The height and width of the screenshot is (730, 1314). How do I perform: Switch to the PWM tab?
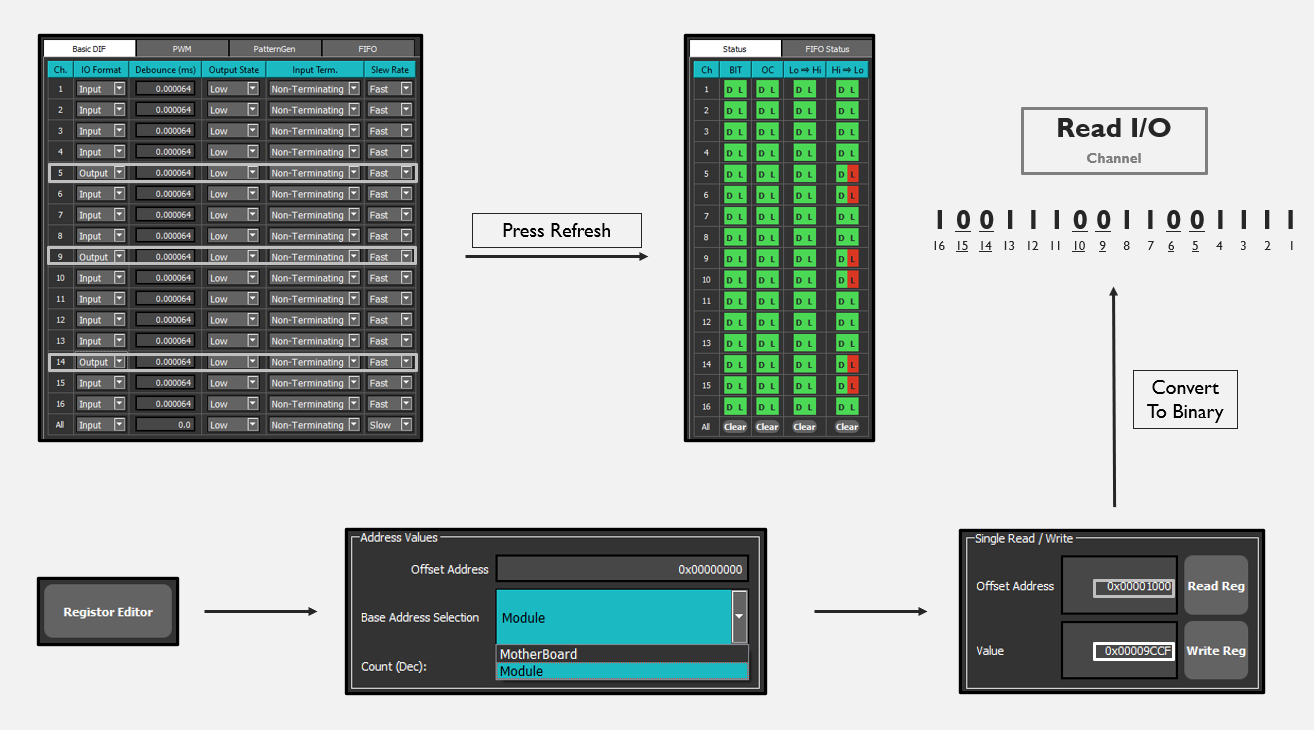click(x=182, y=48)
